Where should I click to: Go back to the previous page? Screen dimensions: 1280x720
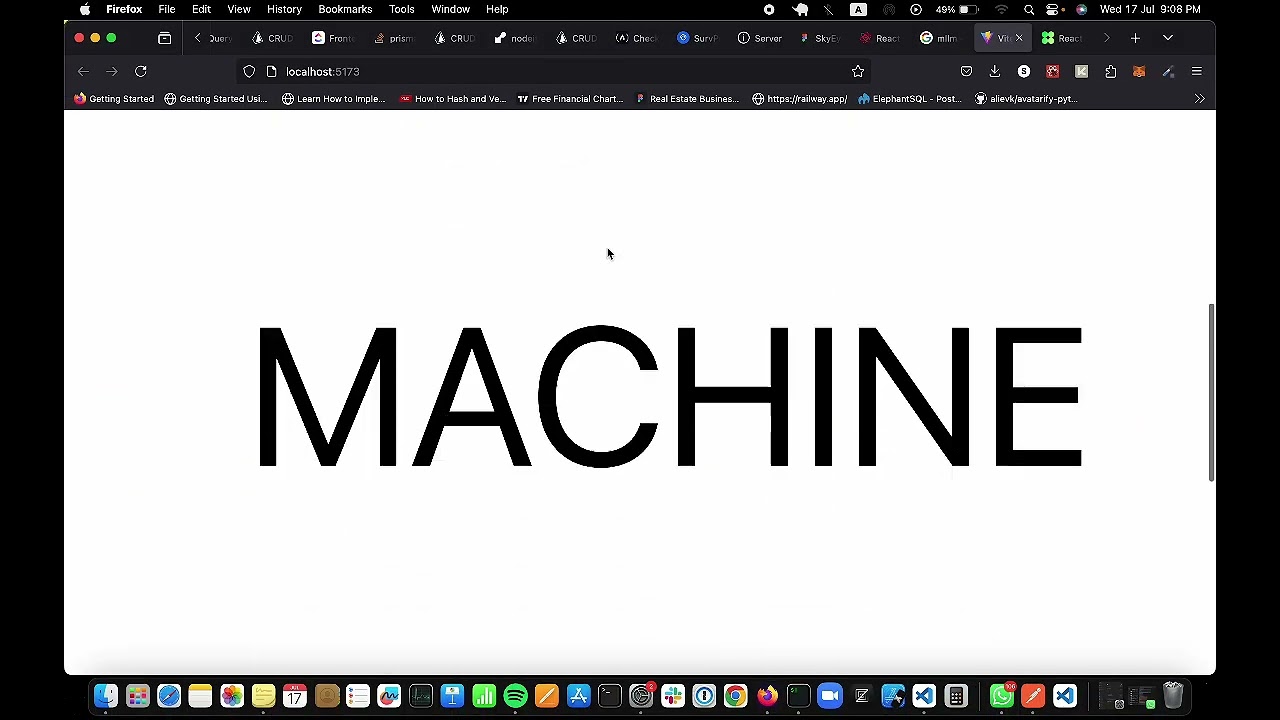(x=83, y=71)
